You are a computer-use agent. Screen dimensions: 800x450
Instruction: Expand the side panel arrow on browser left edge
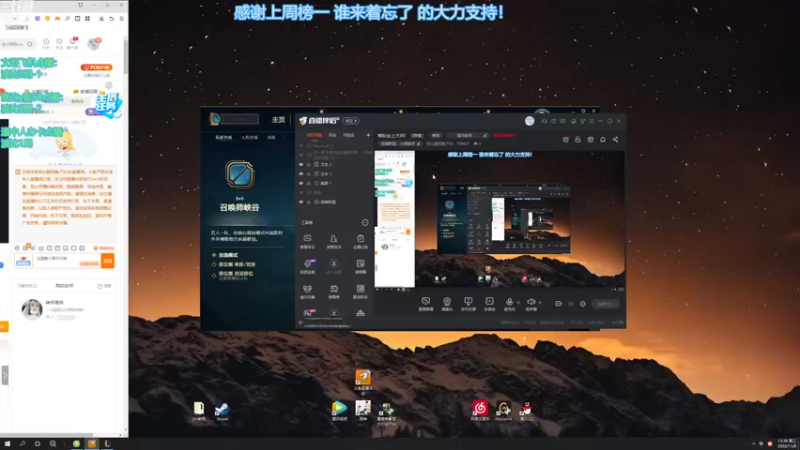5,376
